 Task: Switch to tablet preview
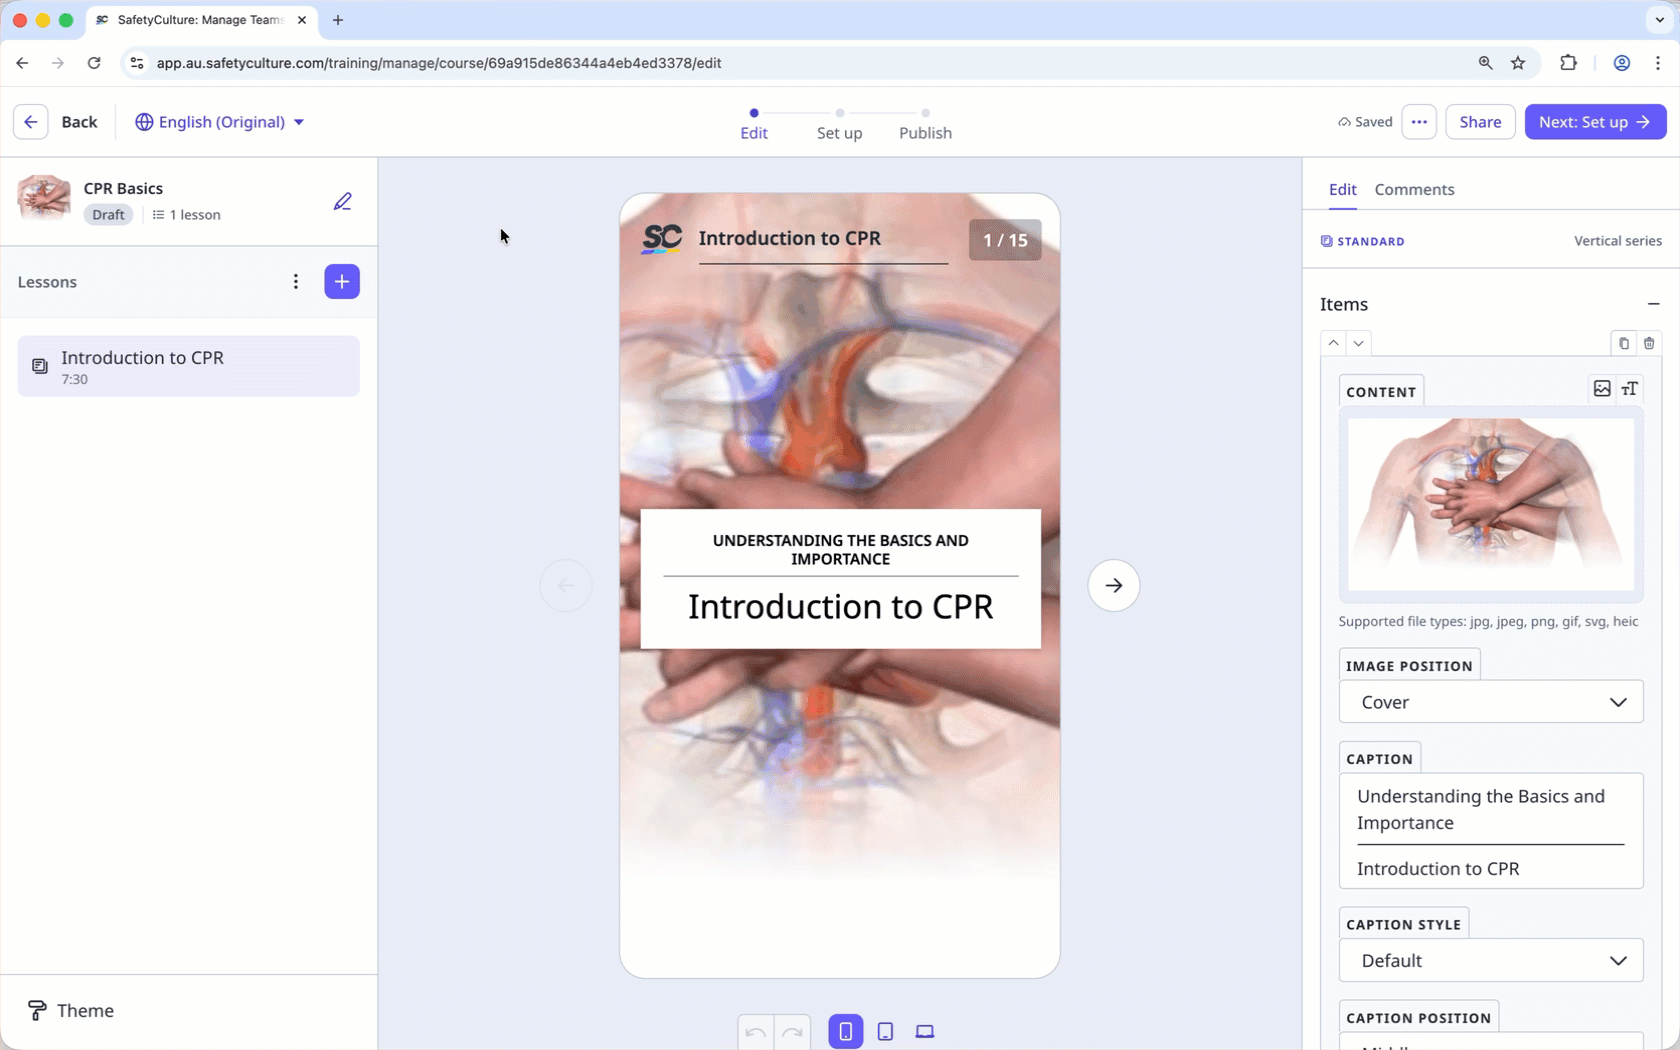point(885,1032)
